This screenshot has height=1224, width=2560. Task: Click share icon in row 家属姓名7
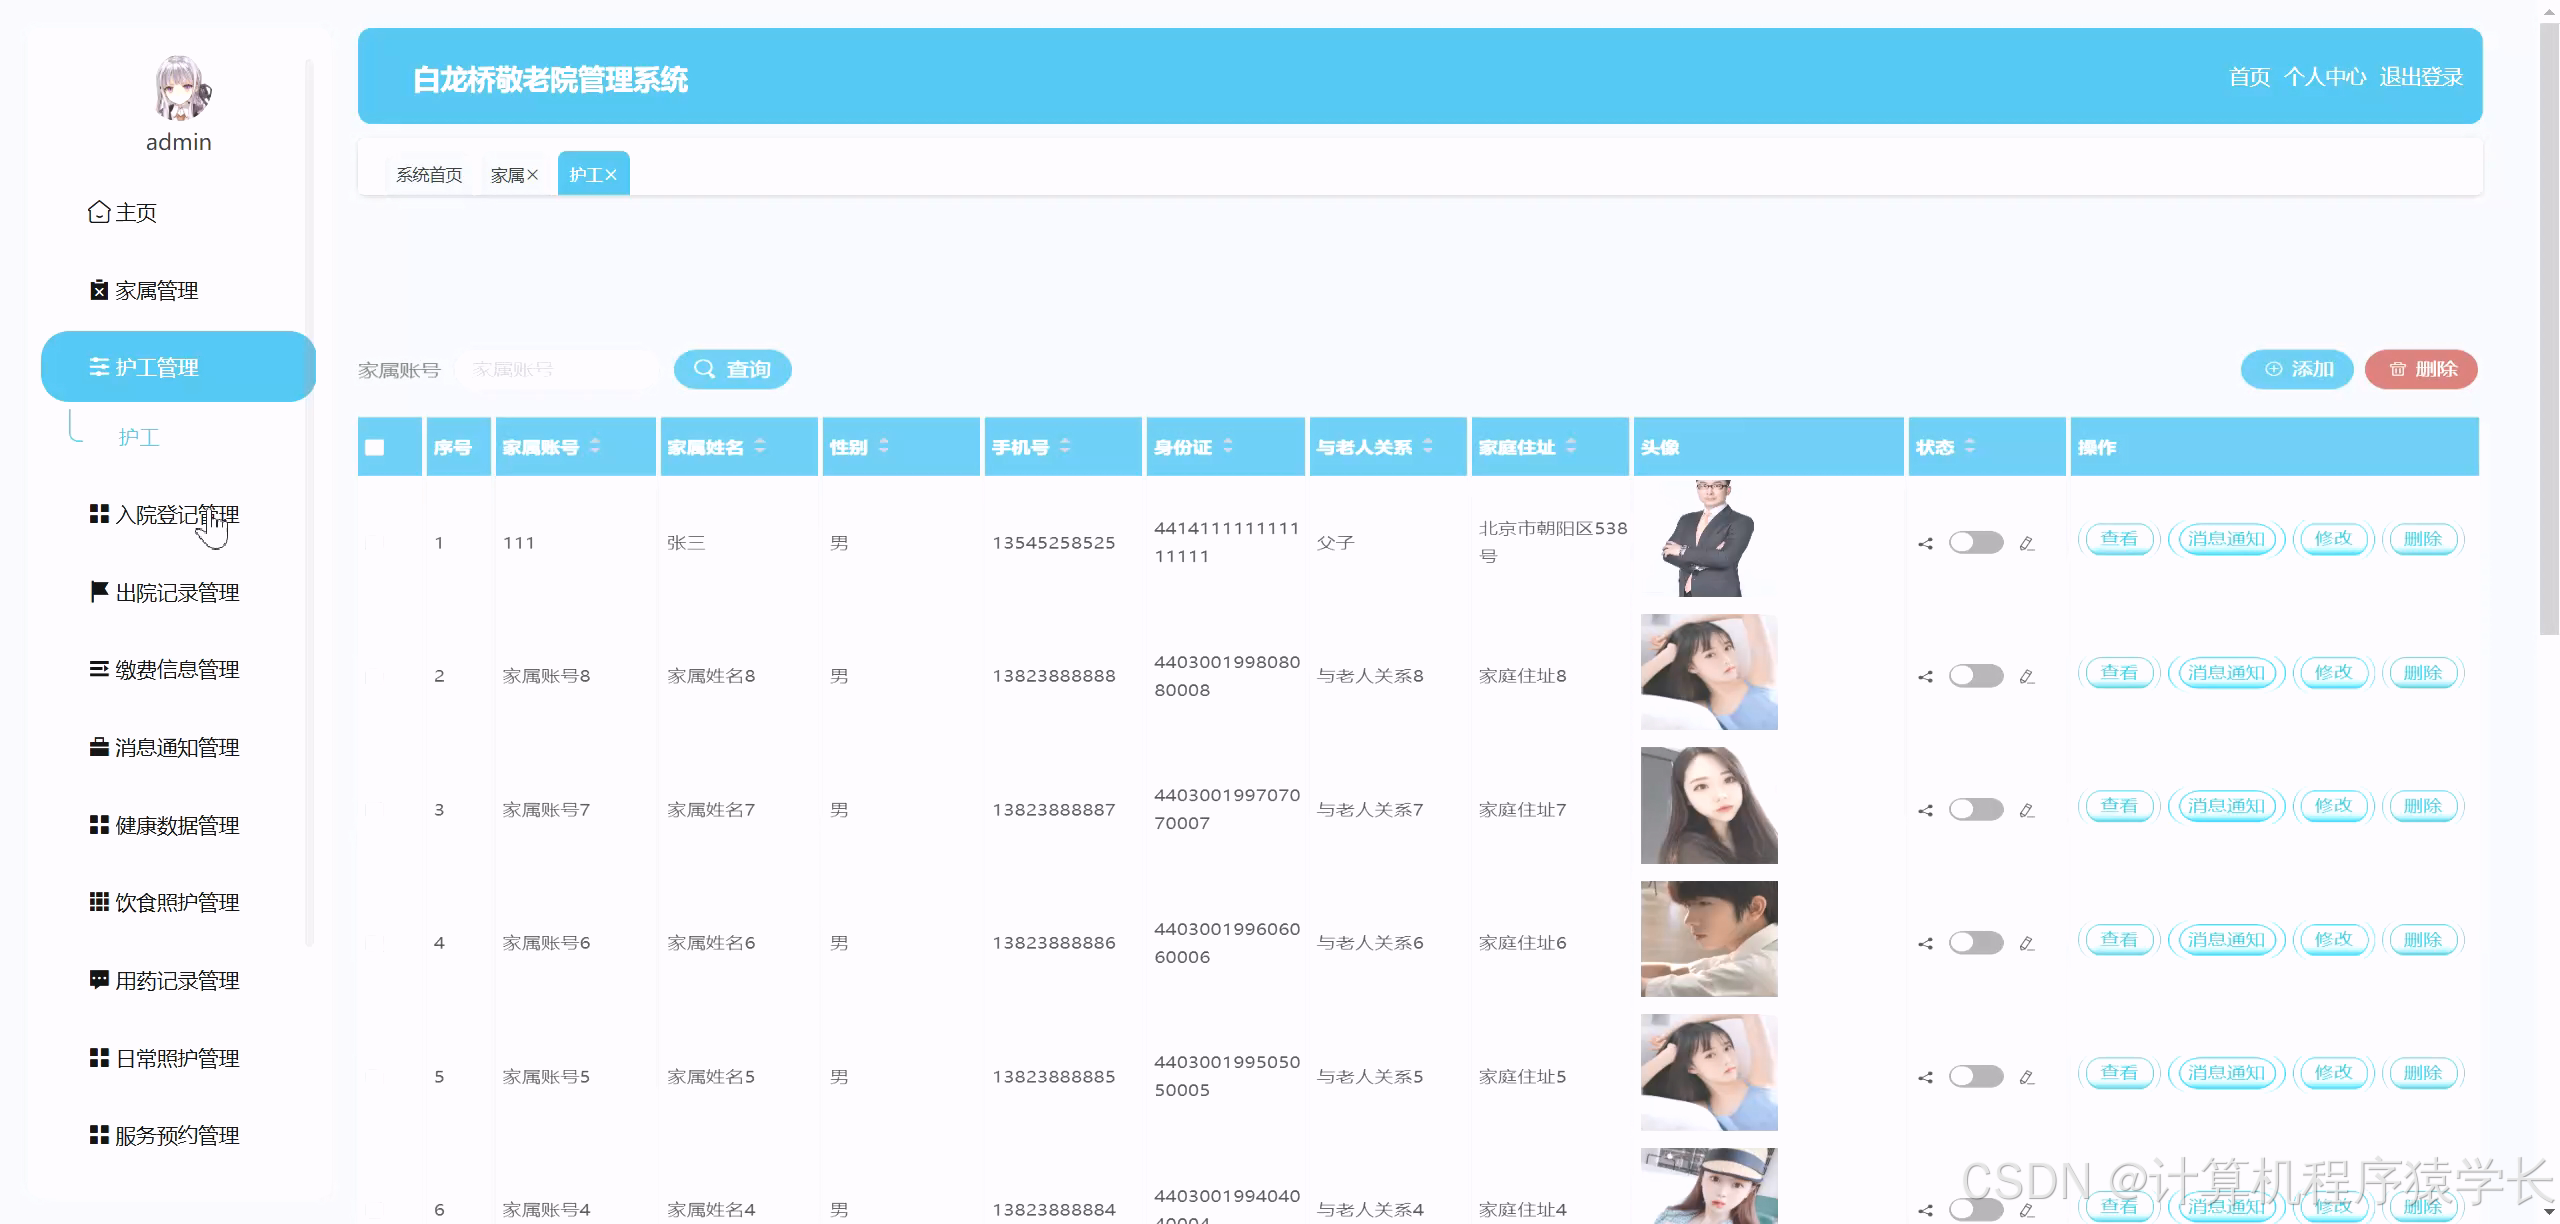tap(1925, 811)
